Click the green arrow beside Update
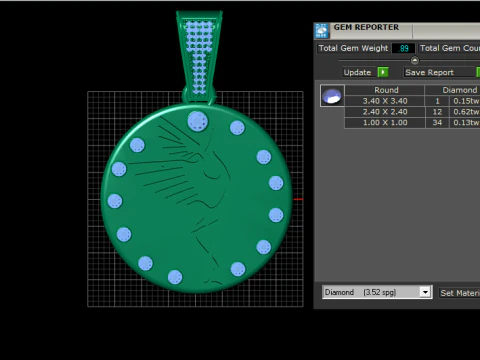This screenshot has height=360, width=480. click(x=383, y=72)
